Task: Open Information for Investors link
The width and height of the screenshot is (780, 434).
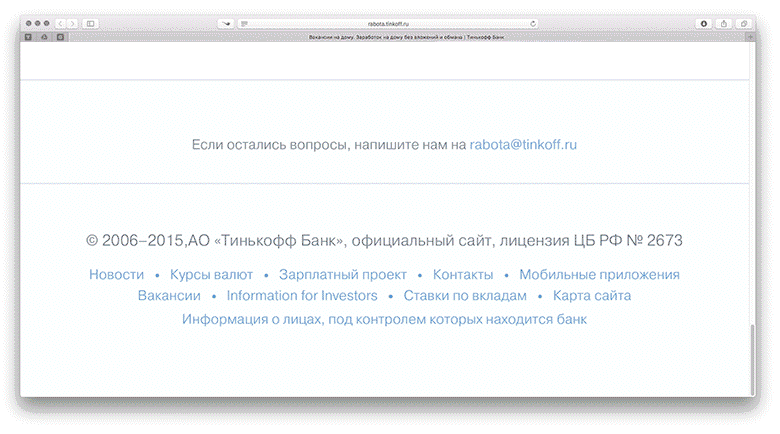Action: [x=302, y=296]
